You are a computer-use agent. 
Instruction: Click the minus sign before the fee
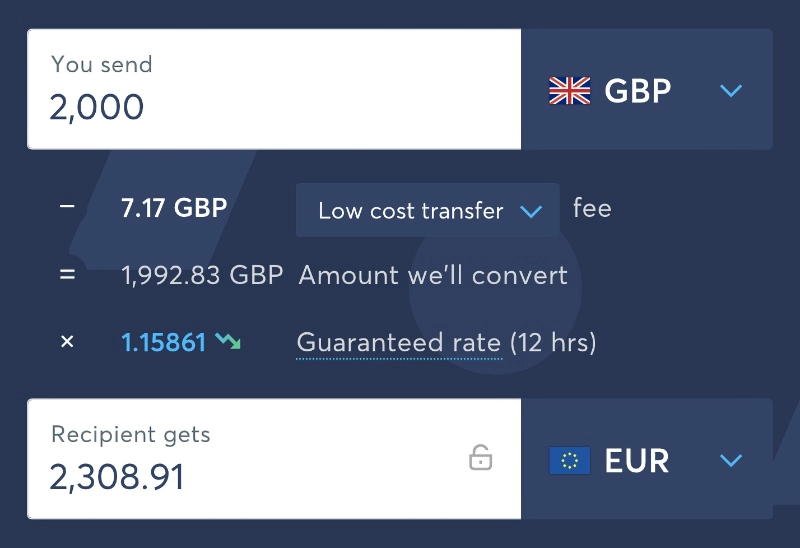coord(67,208)
